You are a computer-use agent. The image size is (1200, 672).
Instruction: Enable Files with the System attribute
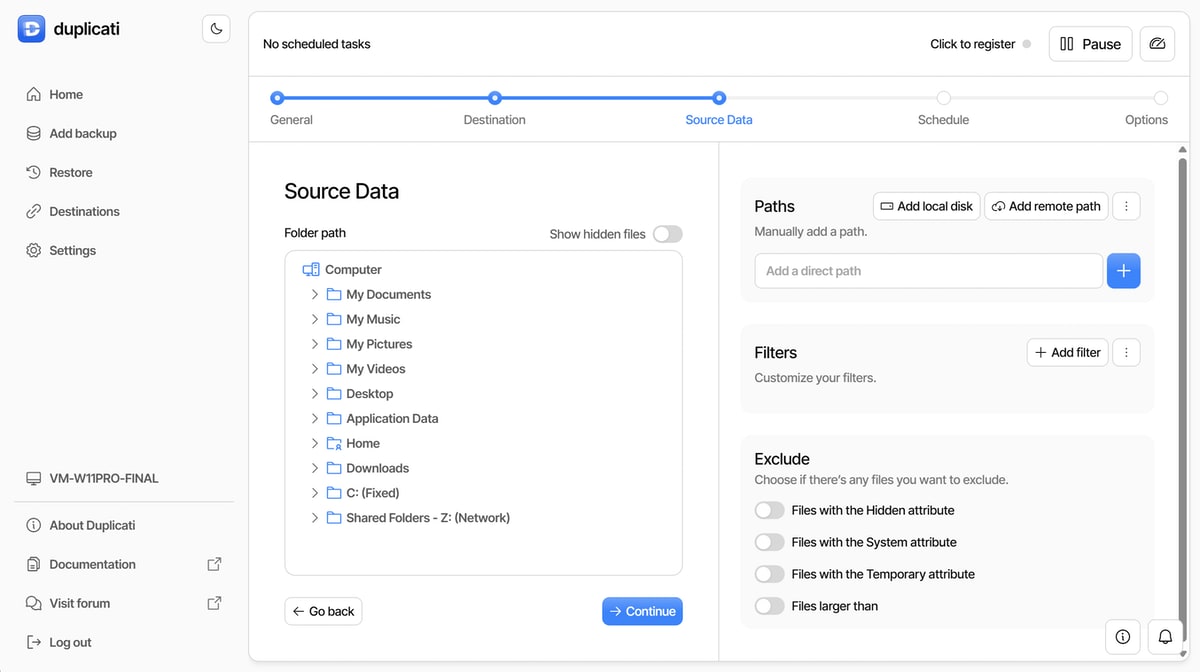coord(769,542)
